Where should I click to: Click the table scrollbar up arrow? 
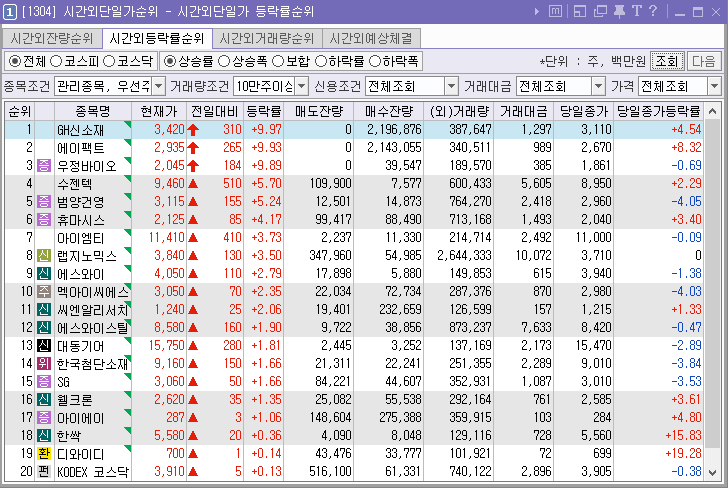pos(713,111)
